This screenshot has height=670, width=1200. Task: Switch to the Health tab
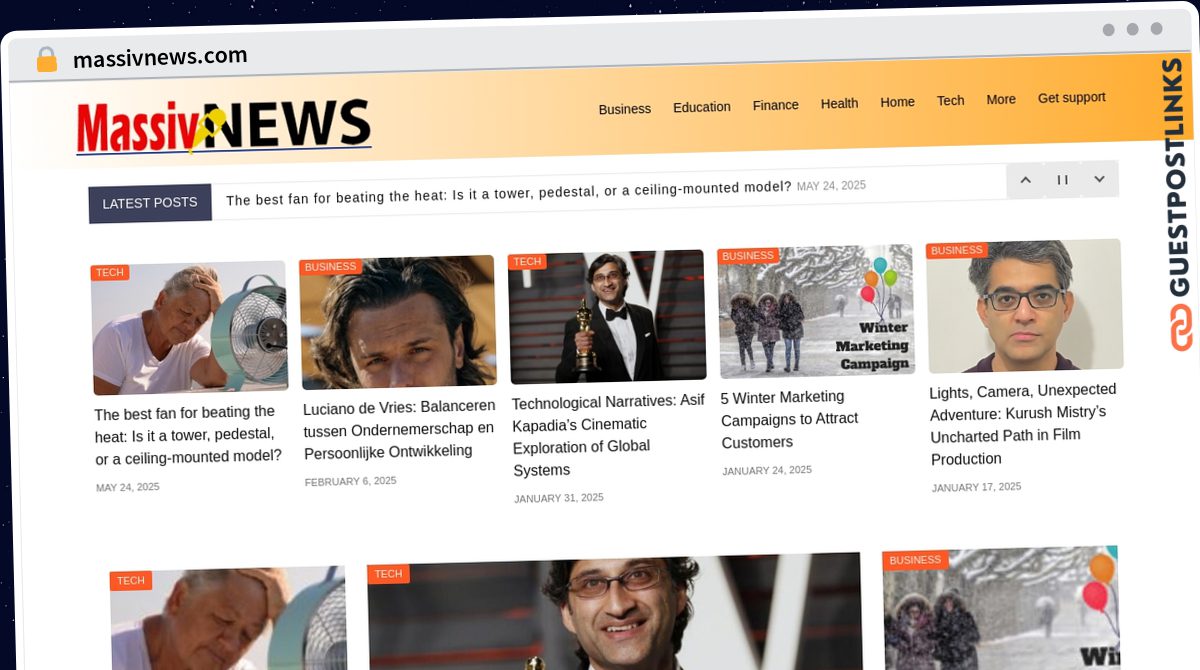click(839, 103)
